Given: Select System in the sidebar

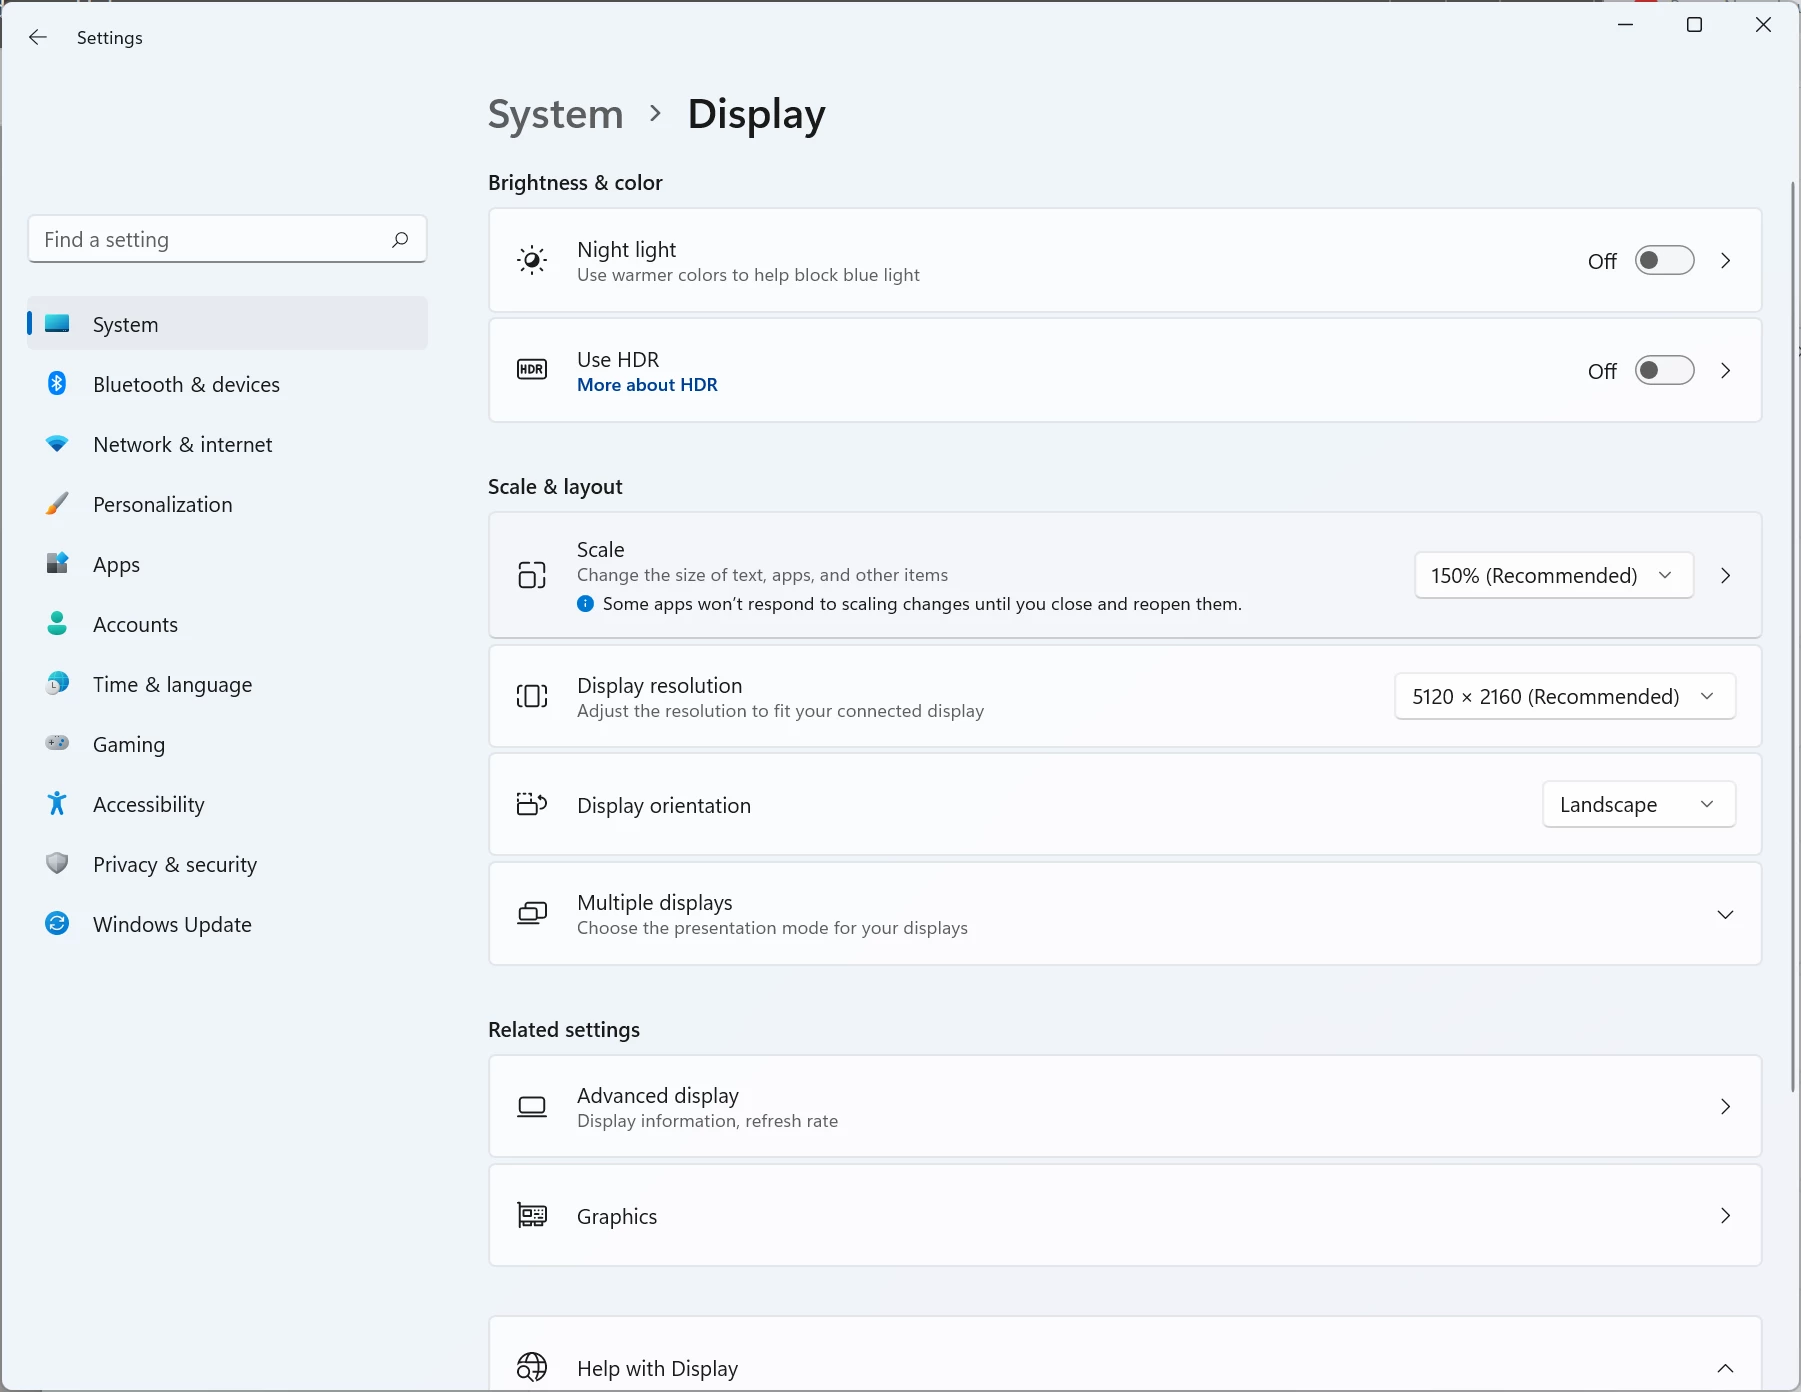Looking at the screenshot, I should pos(228,324).
